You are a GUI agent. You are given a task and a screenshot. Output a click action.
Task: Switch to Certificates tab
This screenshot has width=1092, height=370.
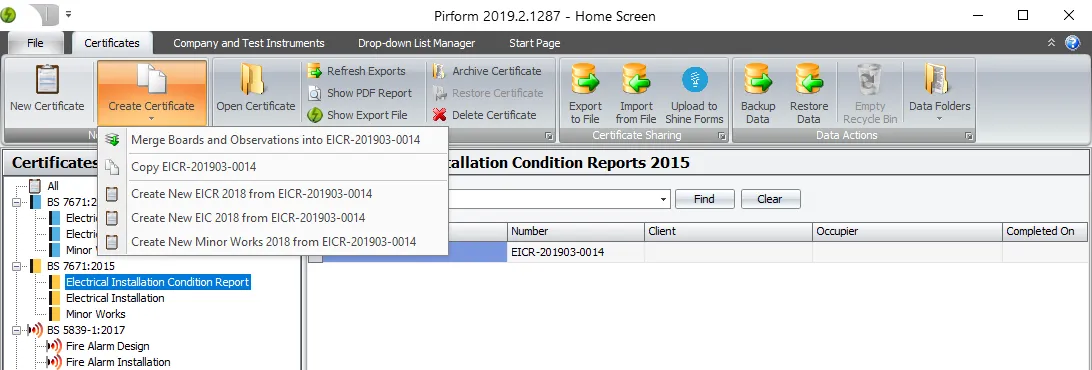111,43
